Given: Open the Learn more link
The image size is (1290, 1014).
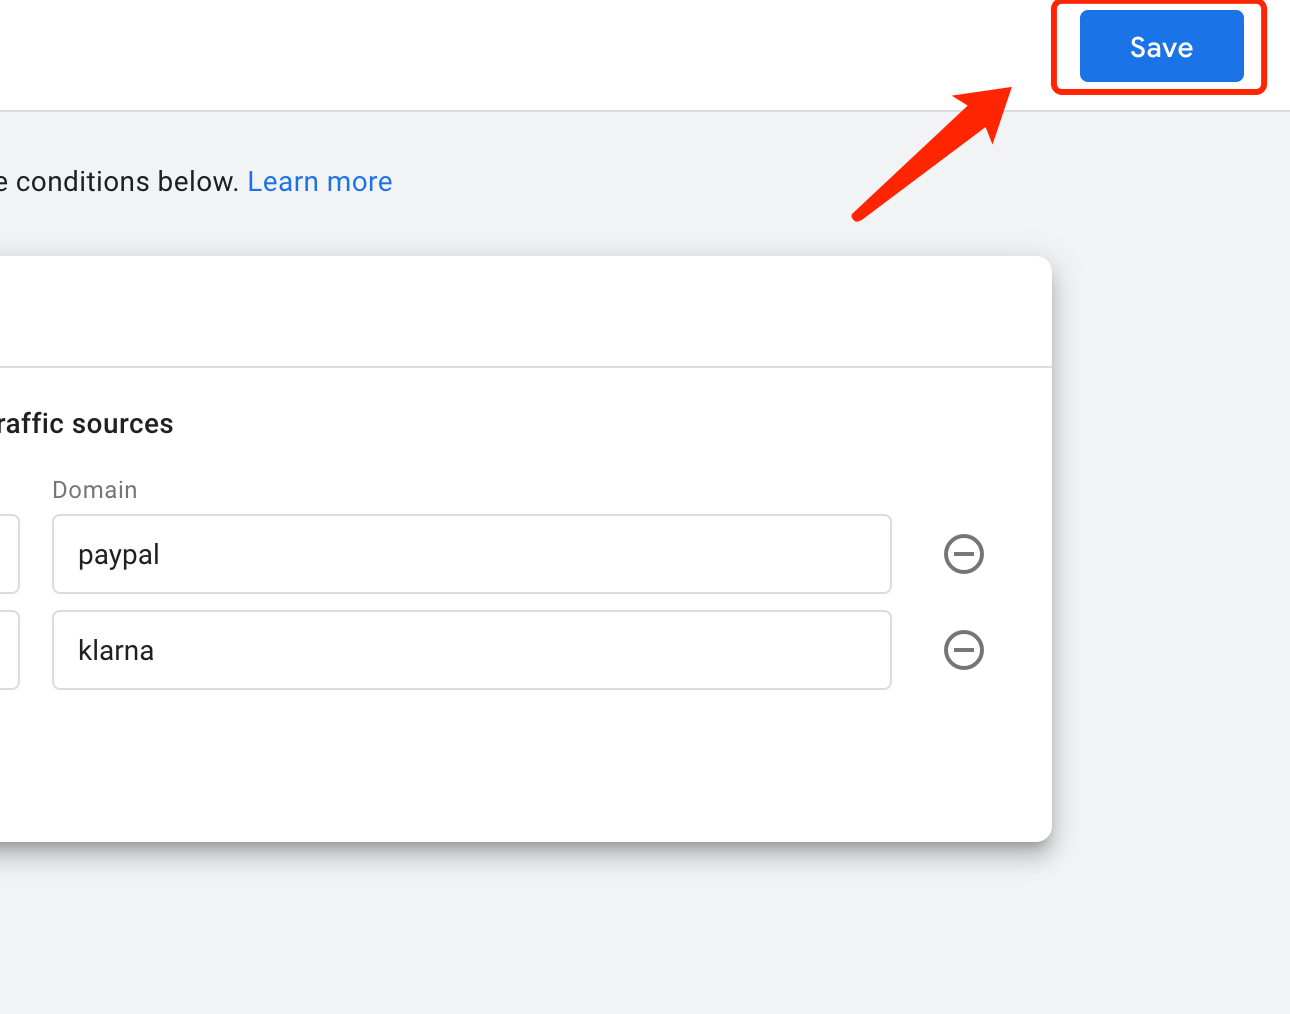Looking at the screenshot, I should point(320,182).
